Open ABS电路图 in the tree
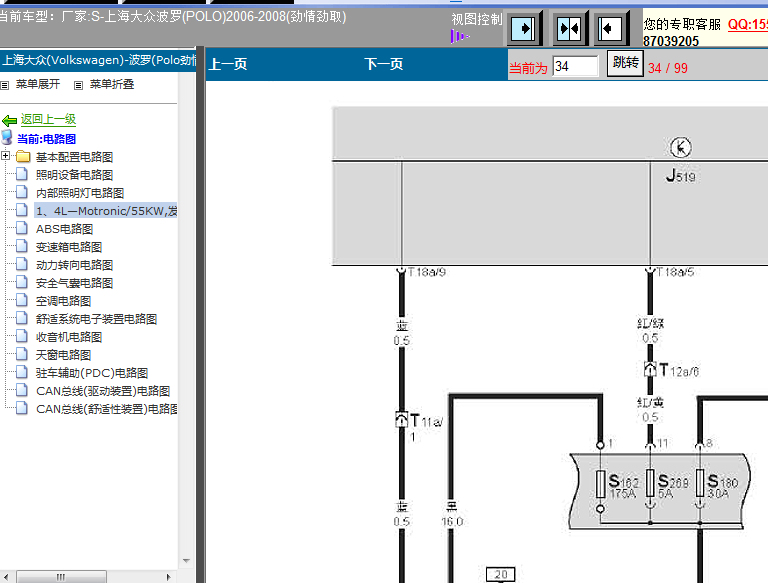This screenshot has width=768, height=583. (x=64, y=229)
